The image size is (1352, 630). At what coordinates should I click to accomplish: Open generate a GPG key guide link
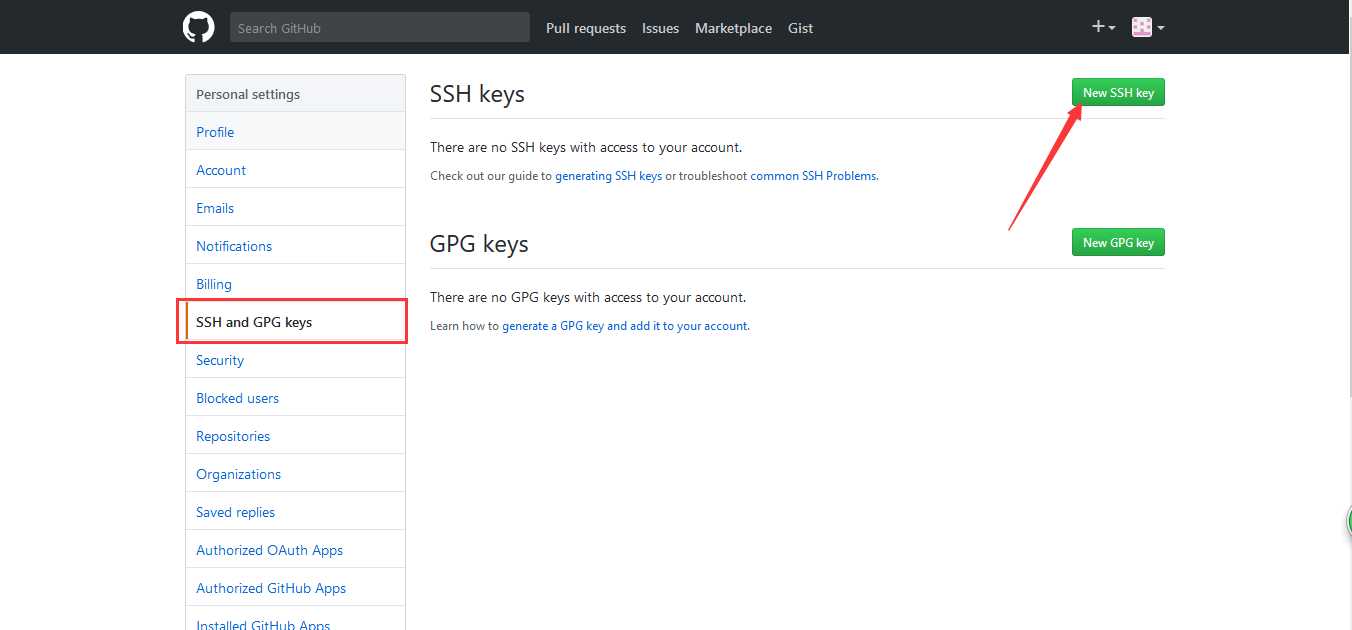pyautogui.click(x=625, y=325)
